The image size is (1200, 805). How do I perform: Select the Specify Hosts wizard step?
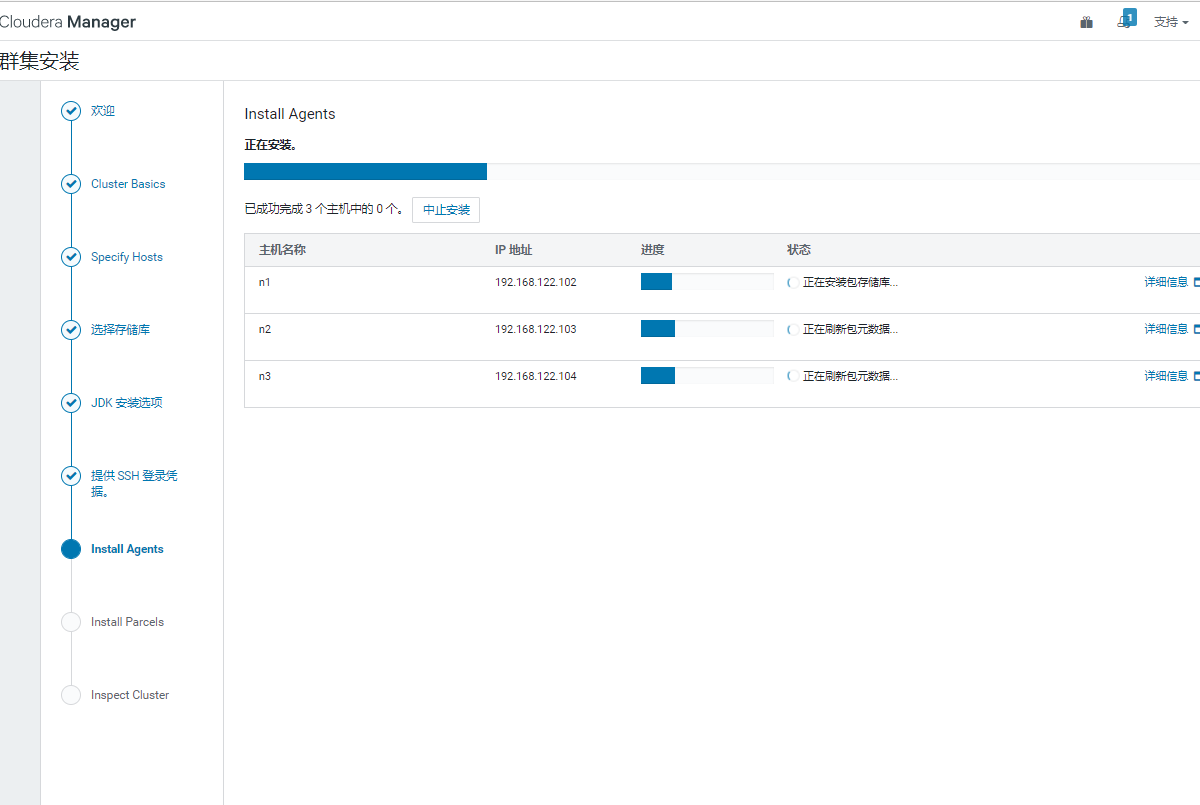click(127, 257)
